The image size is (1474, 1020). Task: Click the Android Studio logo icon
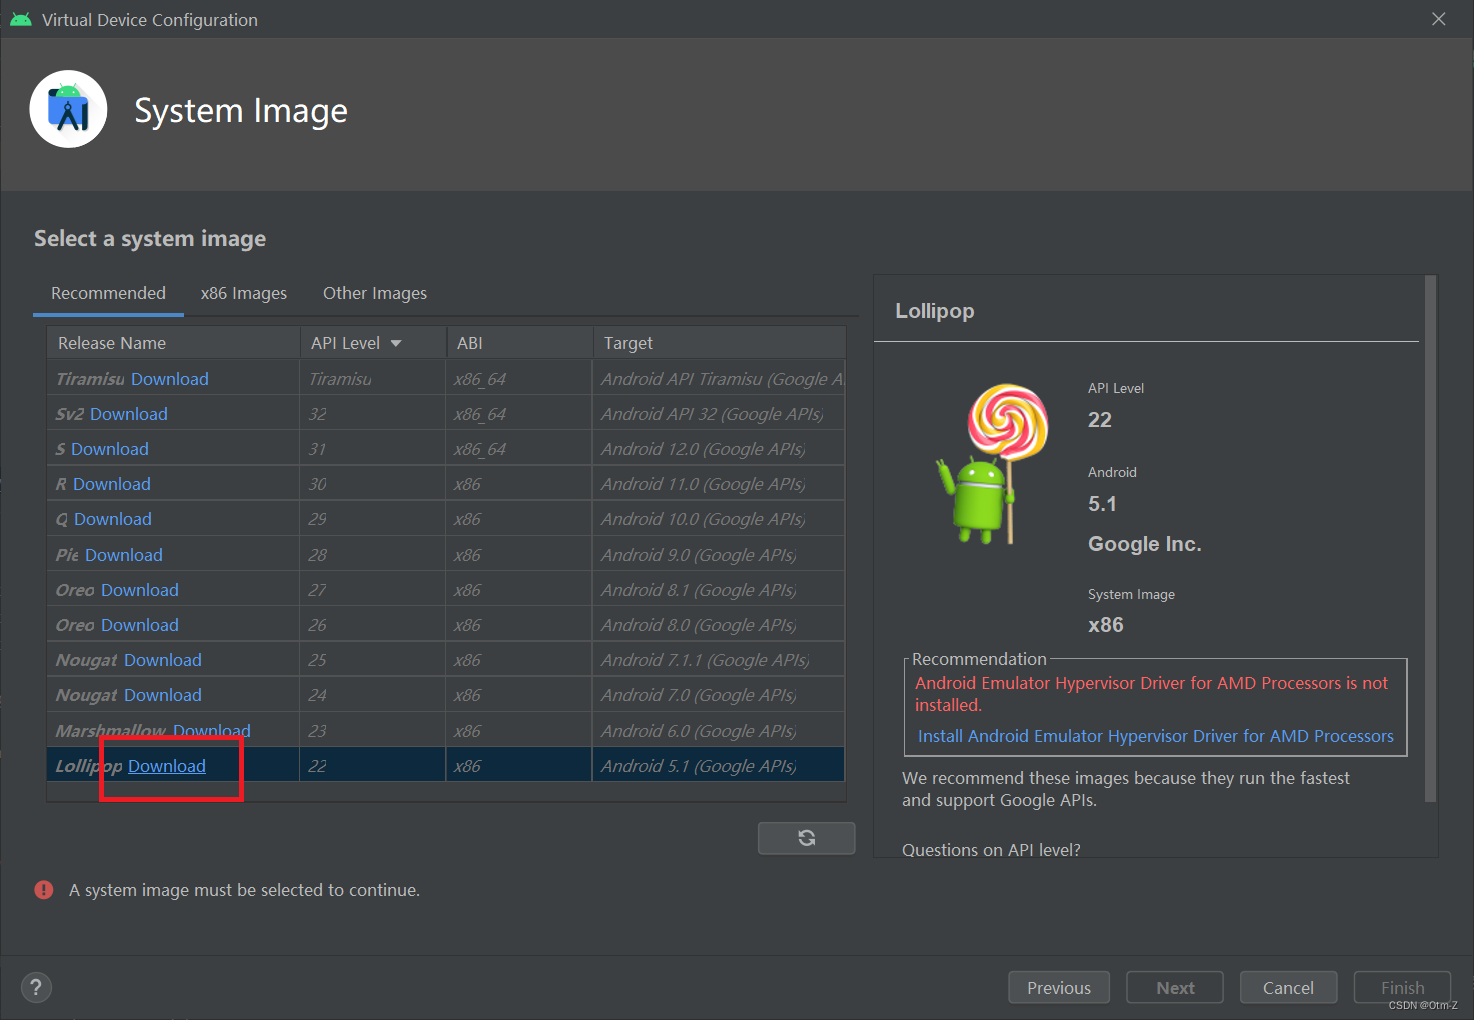[68, 109]
